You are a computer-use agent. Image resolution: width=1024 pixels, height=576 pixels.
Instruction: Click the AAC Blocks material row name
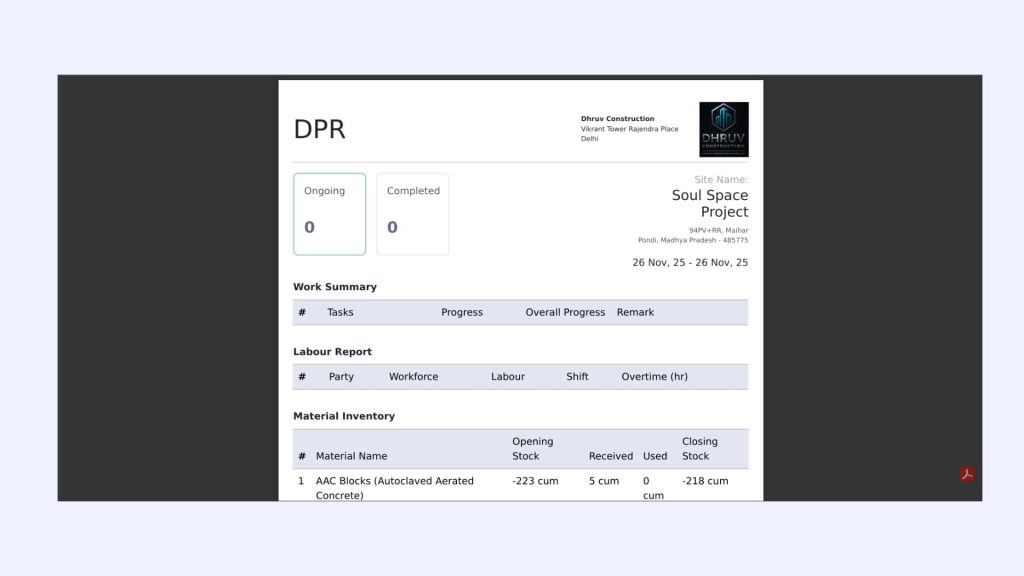[x=394, y=488]
